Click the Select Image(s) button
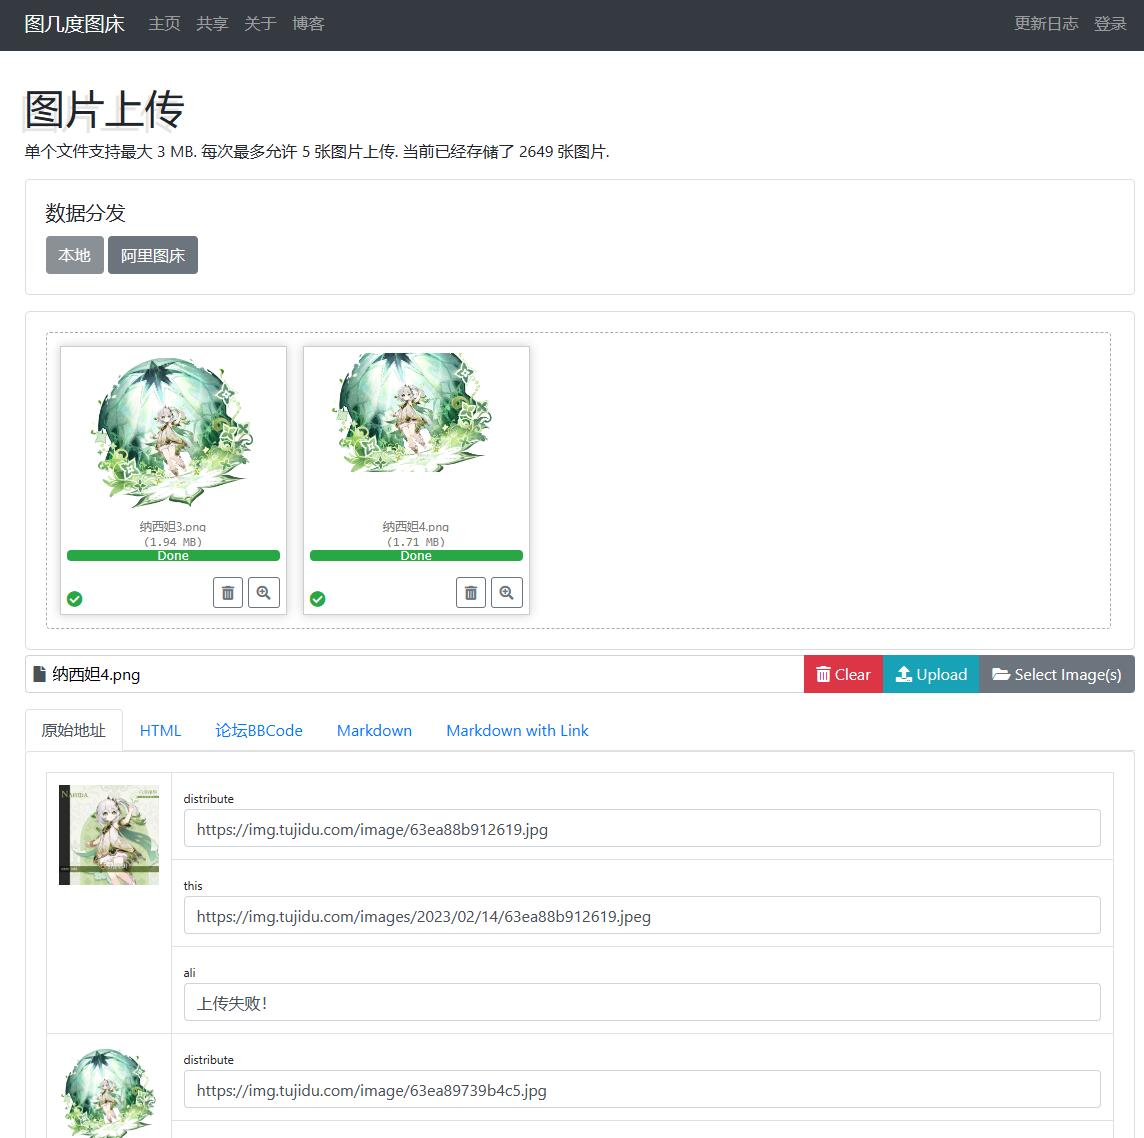Image resolution: width=1144 pixels, height=1138 pixels. 1056,674
